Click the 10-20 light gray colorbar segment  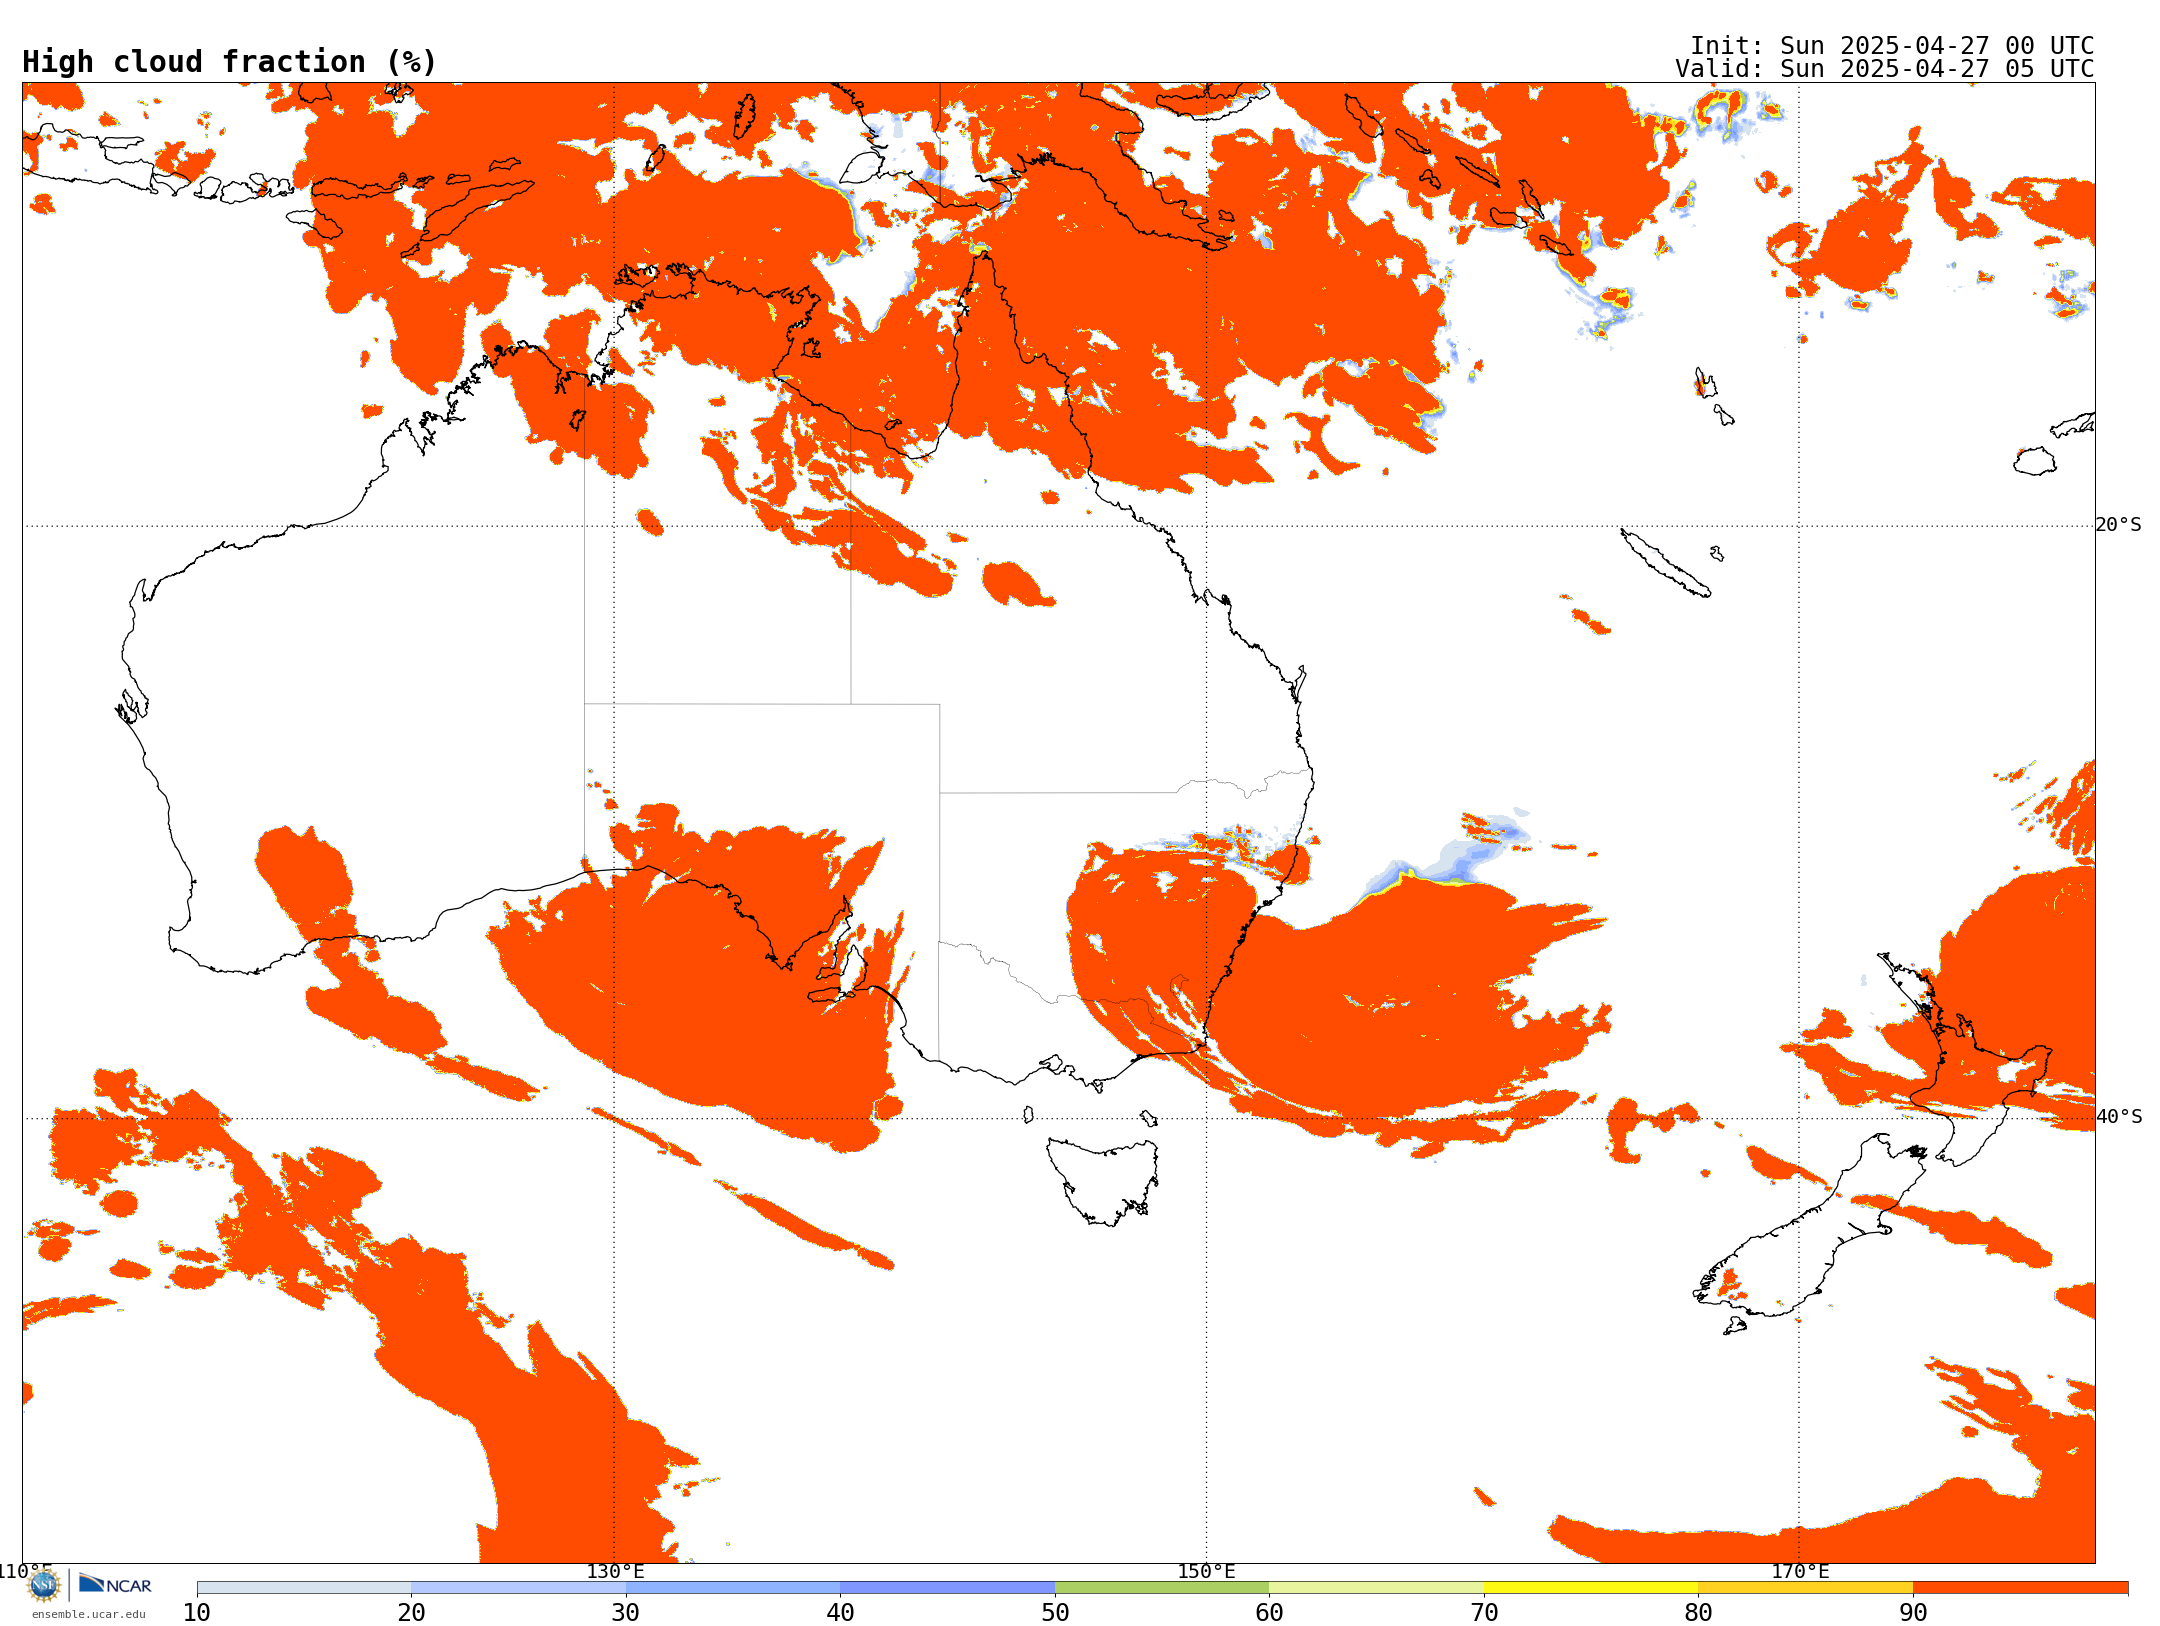tap(304, 1588)
